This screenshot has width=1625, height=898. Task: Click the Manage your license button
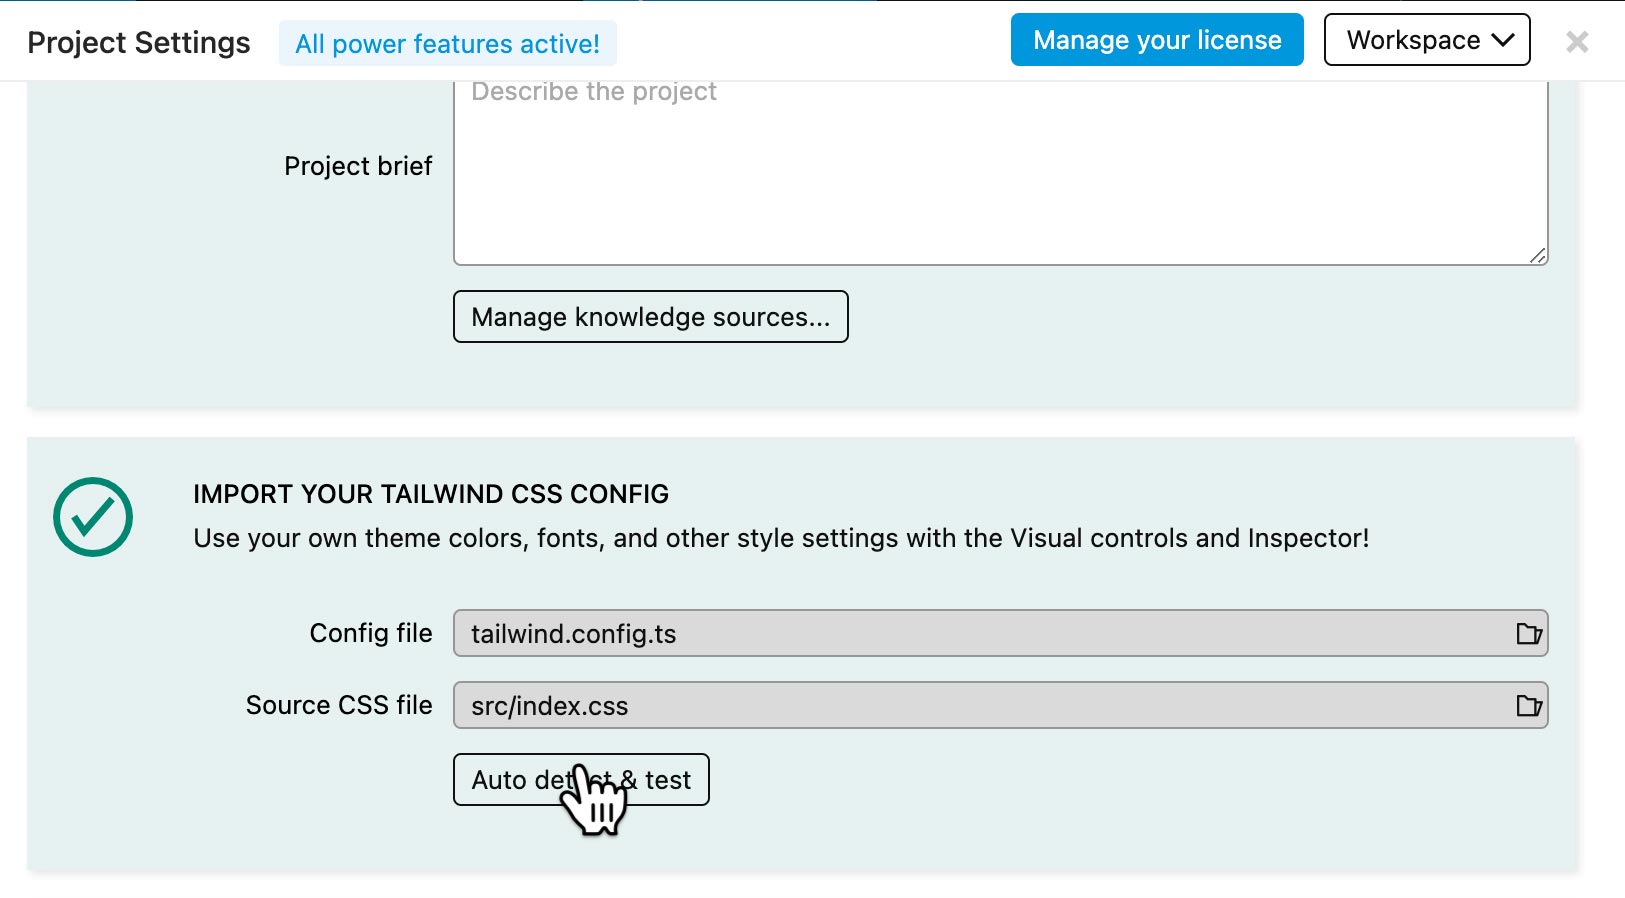click(1157, 40)
